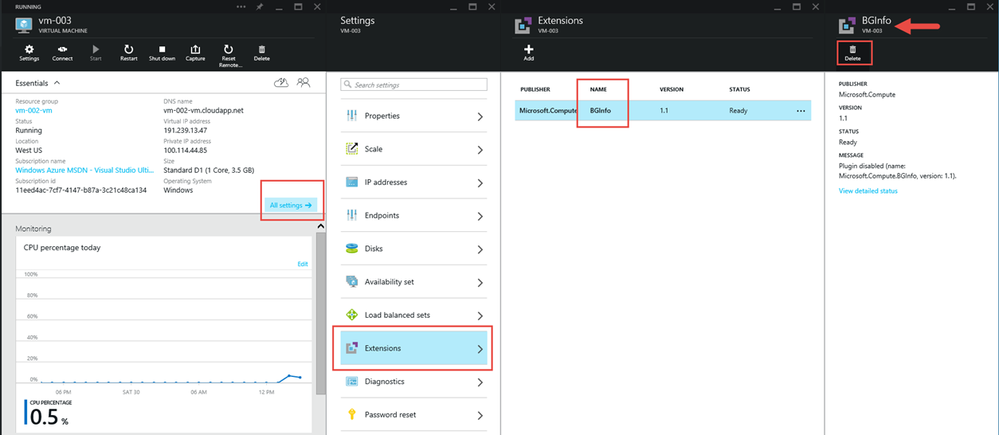The image size is (999, 435).
Task: Open the BGInfo row ellipsis menu
Action: [801, 111]
